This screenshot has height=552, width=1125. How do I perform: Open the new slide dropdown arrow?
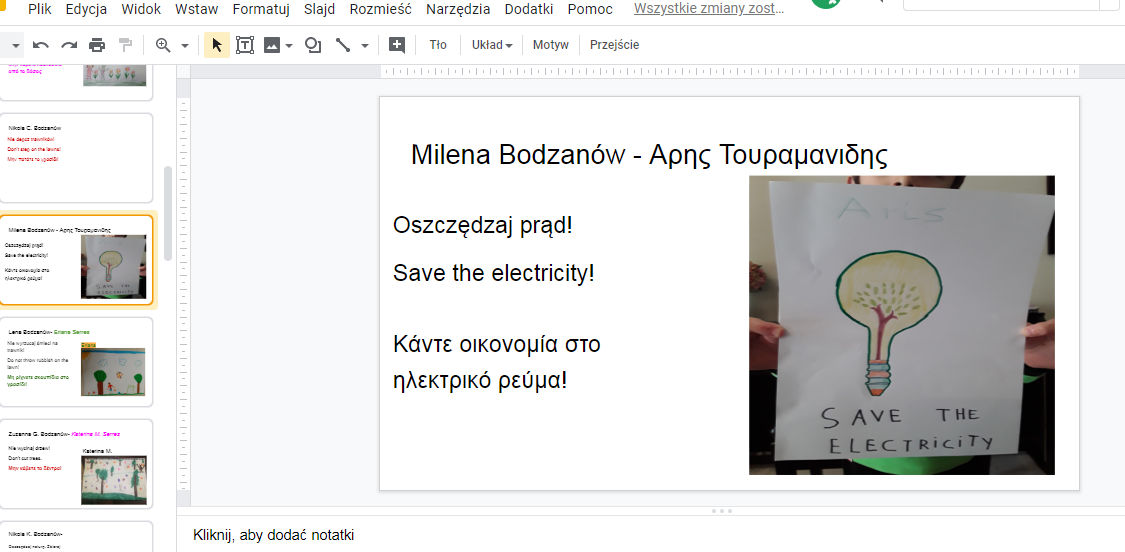tap(17, 45)
